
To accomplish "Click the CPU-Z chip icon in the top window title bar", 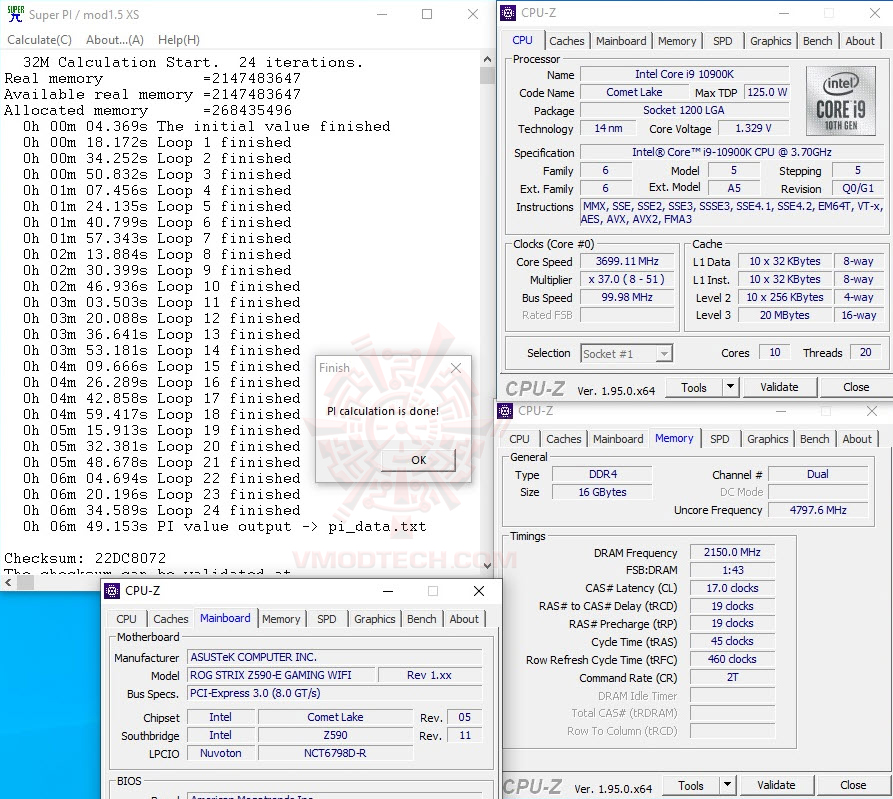I will click(507, 12).
